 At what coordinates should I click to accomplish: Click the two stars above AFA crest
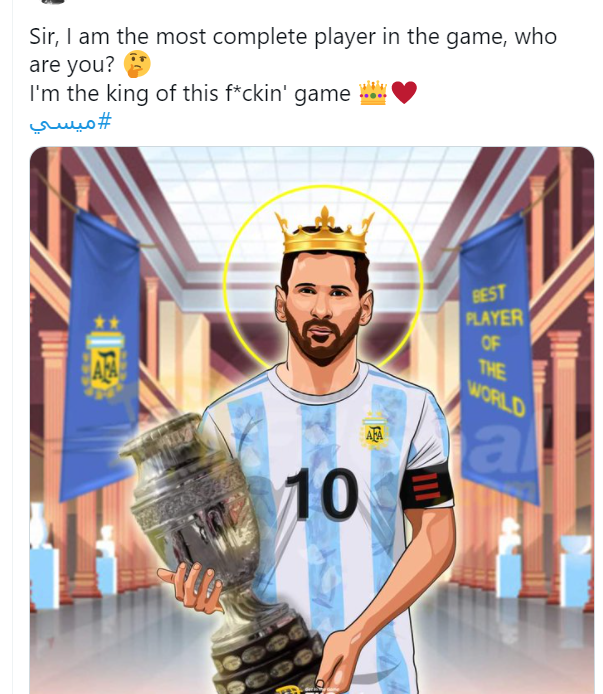[107, 322]
